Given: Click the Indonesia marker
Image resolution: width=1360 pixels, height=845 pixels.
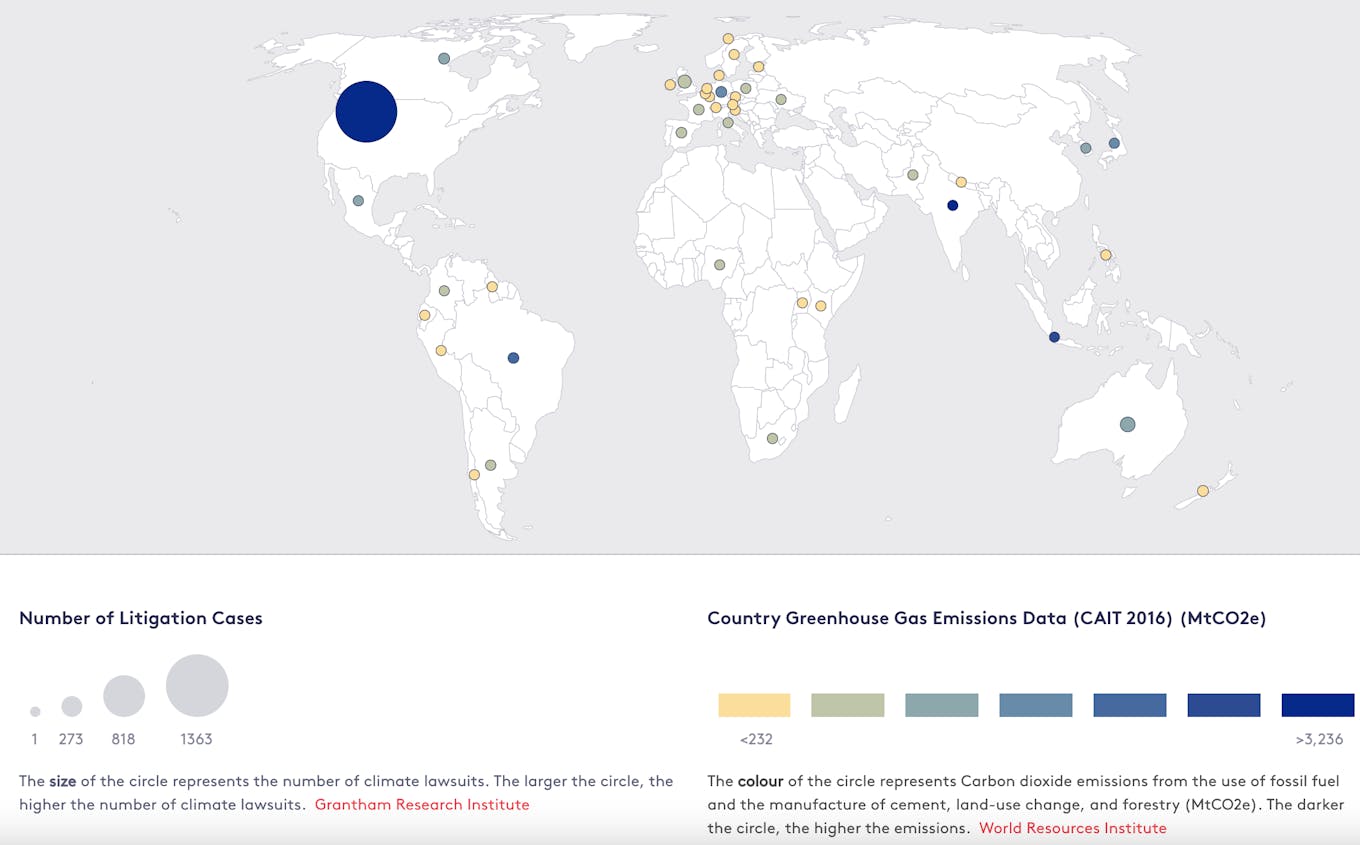Looking at the screenshot, I should (1054, 337).
